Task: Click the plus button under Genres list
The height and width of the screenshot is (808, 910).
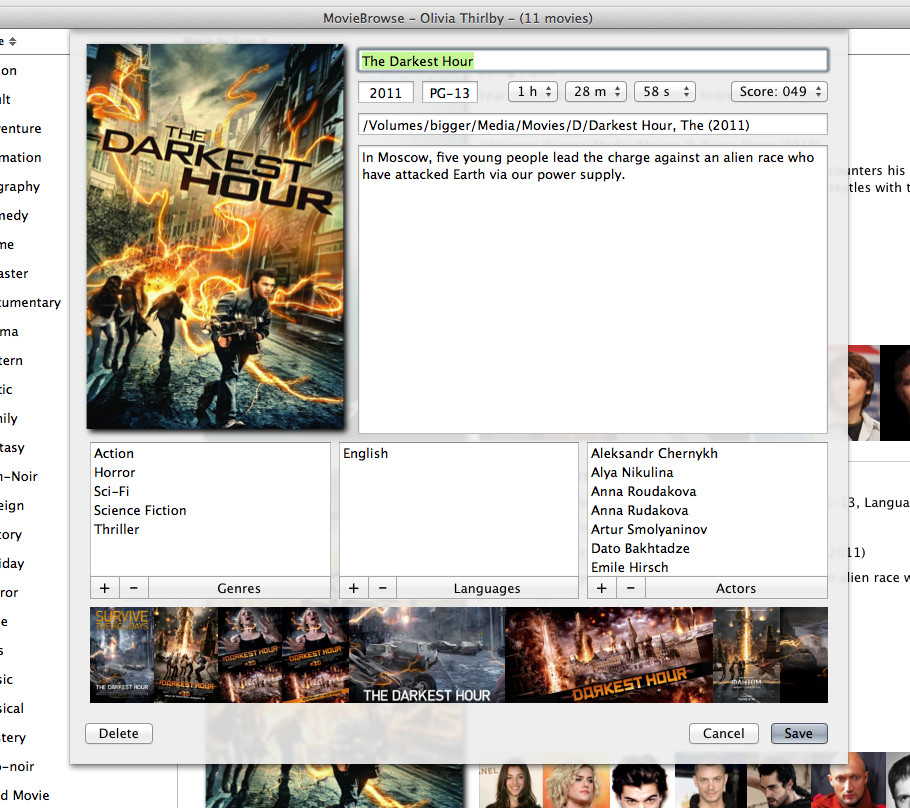Action: tap(105, 588)
